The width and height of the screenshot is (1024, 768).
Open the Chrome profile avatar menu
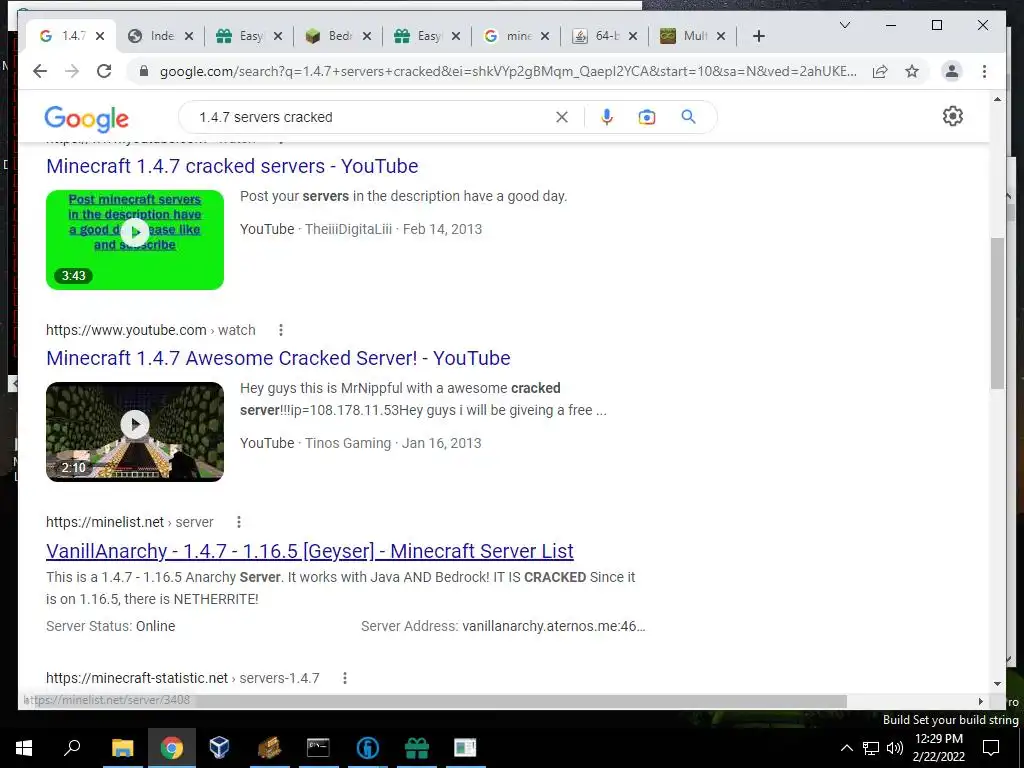(952, 71)
